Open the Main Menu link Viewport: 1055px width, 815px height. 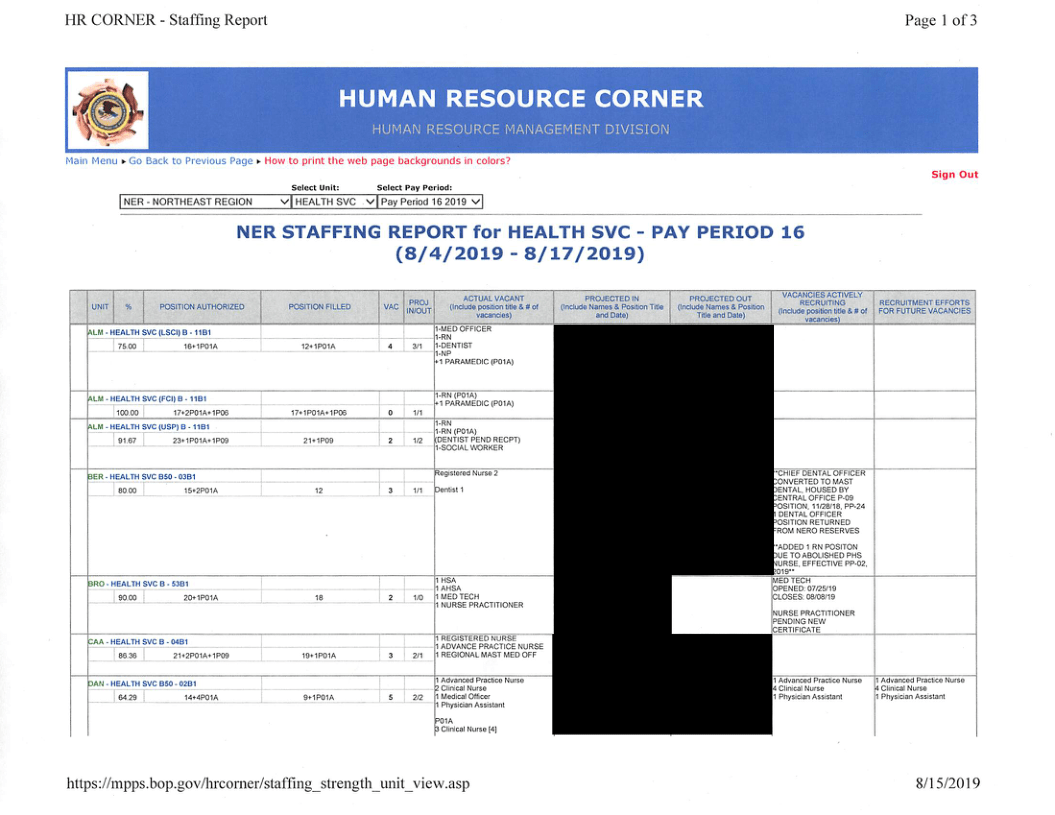(x=91, y=161)
